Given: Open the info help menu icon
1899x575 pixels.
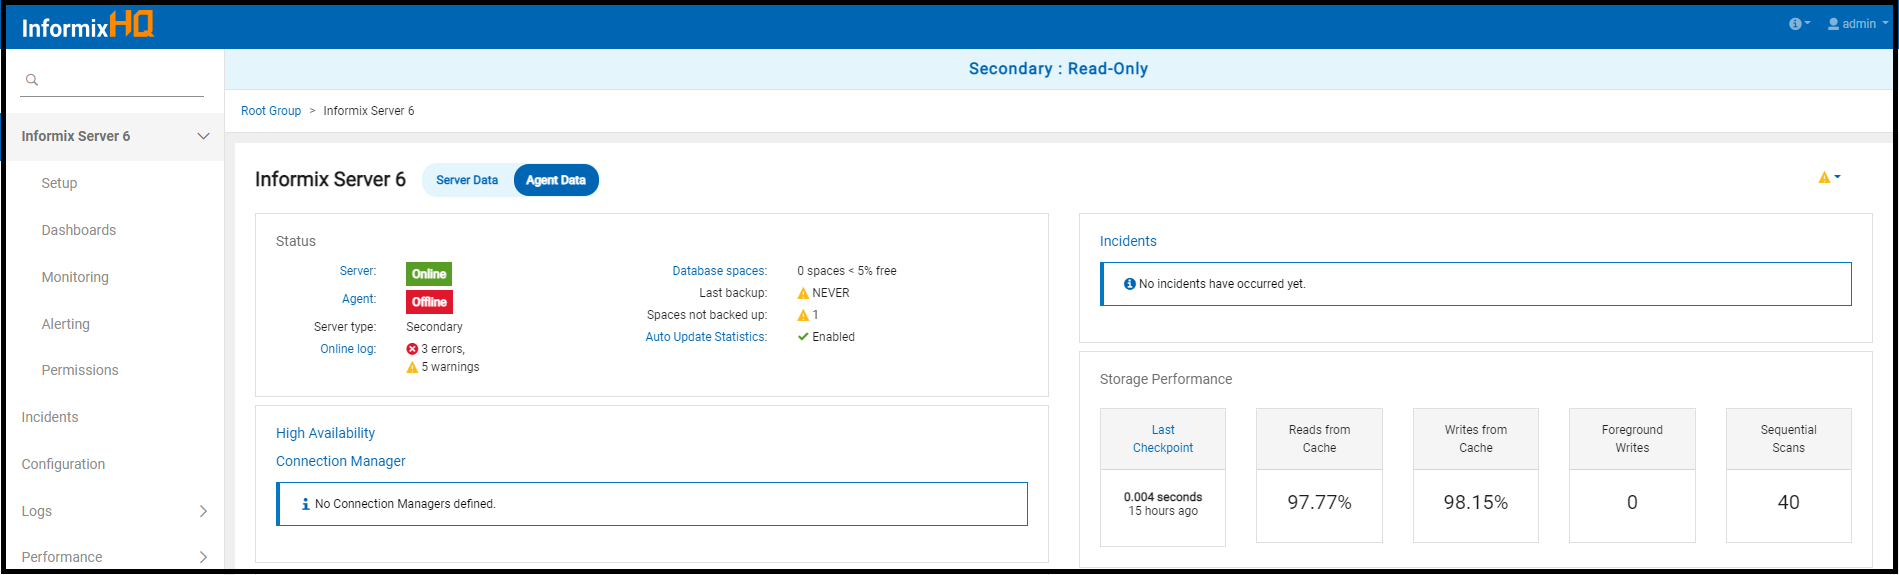Looking at the screenshot, I should (x=1798, y=24).
